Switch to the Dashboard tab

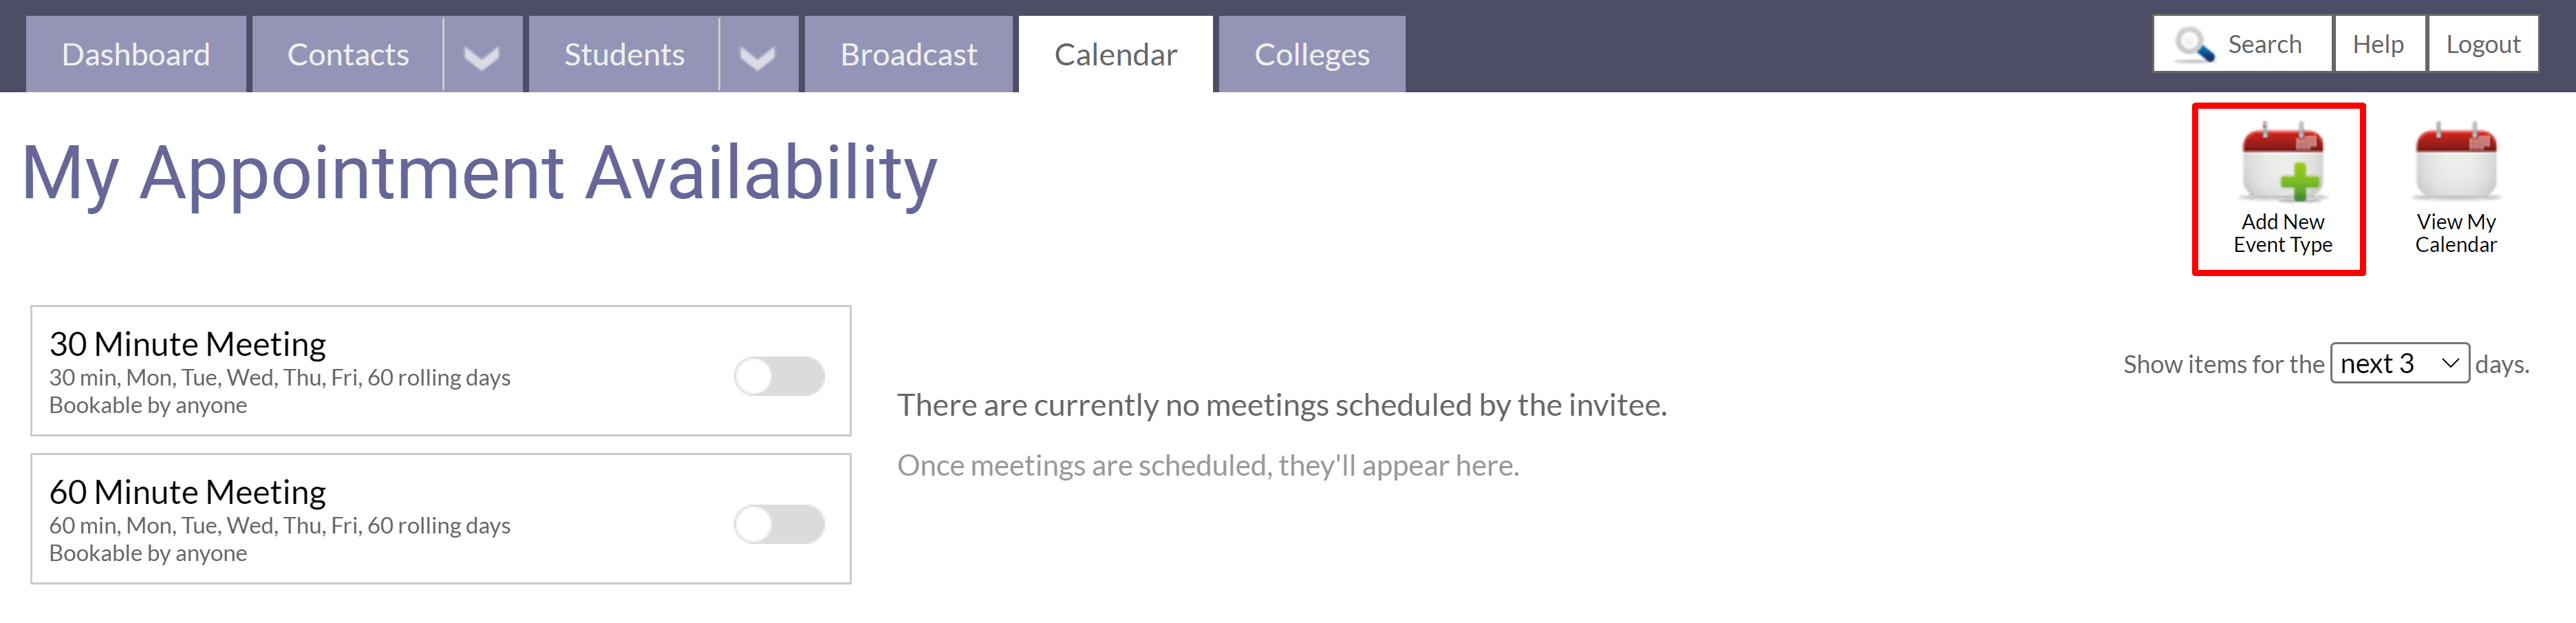click(x=136, y=55)
